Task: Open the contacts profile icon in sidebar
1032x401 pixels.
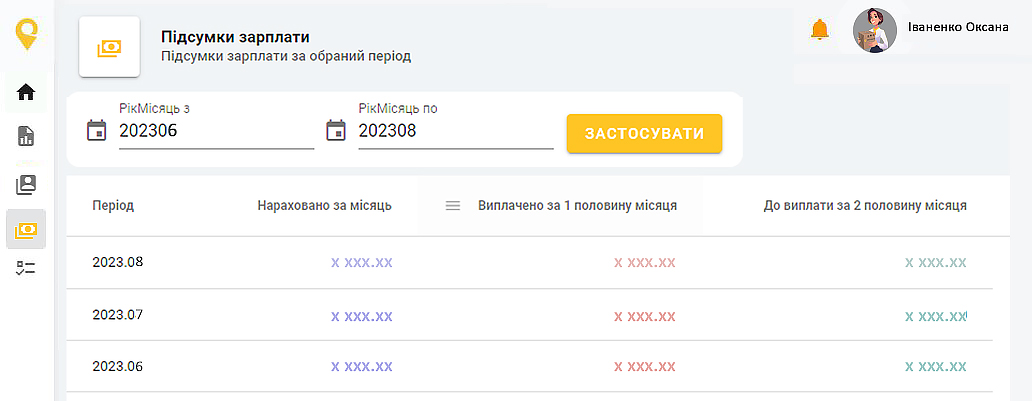Action: (x=27, y=184)
